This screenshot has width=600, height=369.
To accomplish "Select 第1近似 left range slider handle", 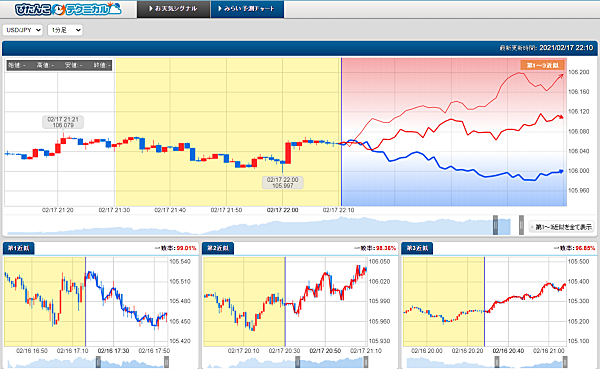I will 98,362.
